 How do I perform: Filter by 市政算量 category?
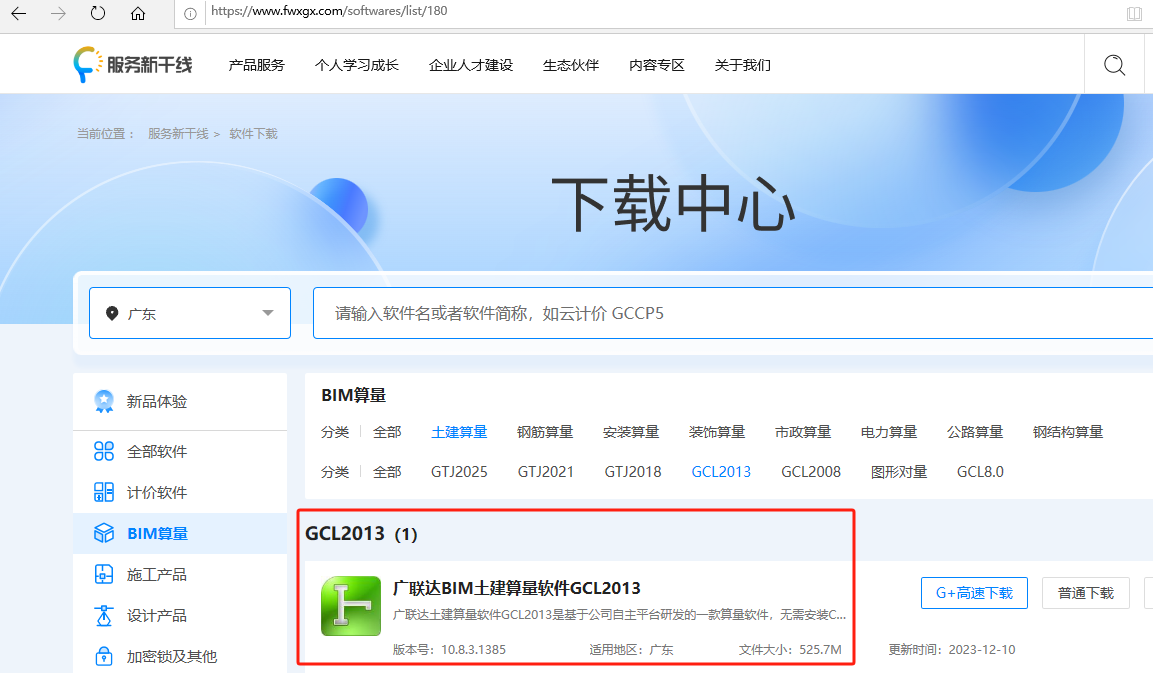pos(803,432)
